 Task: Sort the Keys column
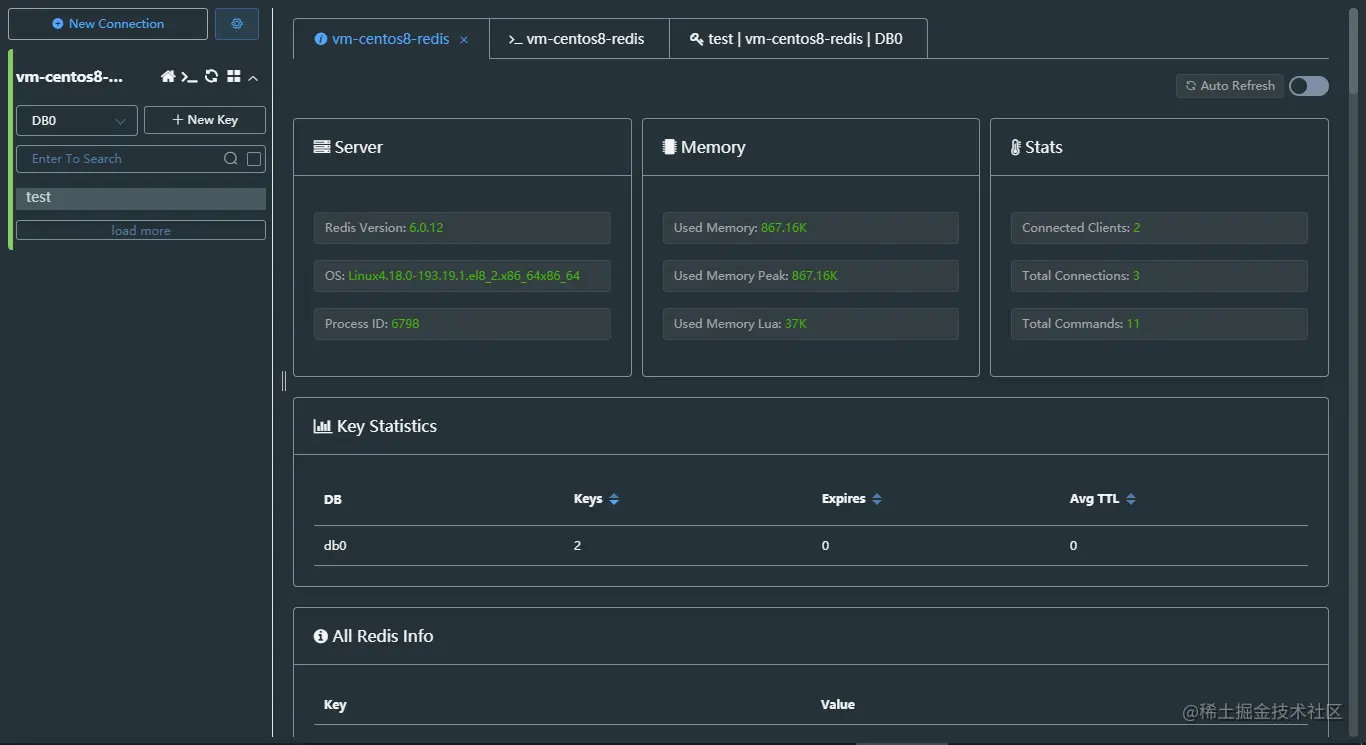coord(614,499)
